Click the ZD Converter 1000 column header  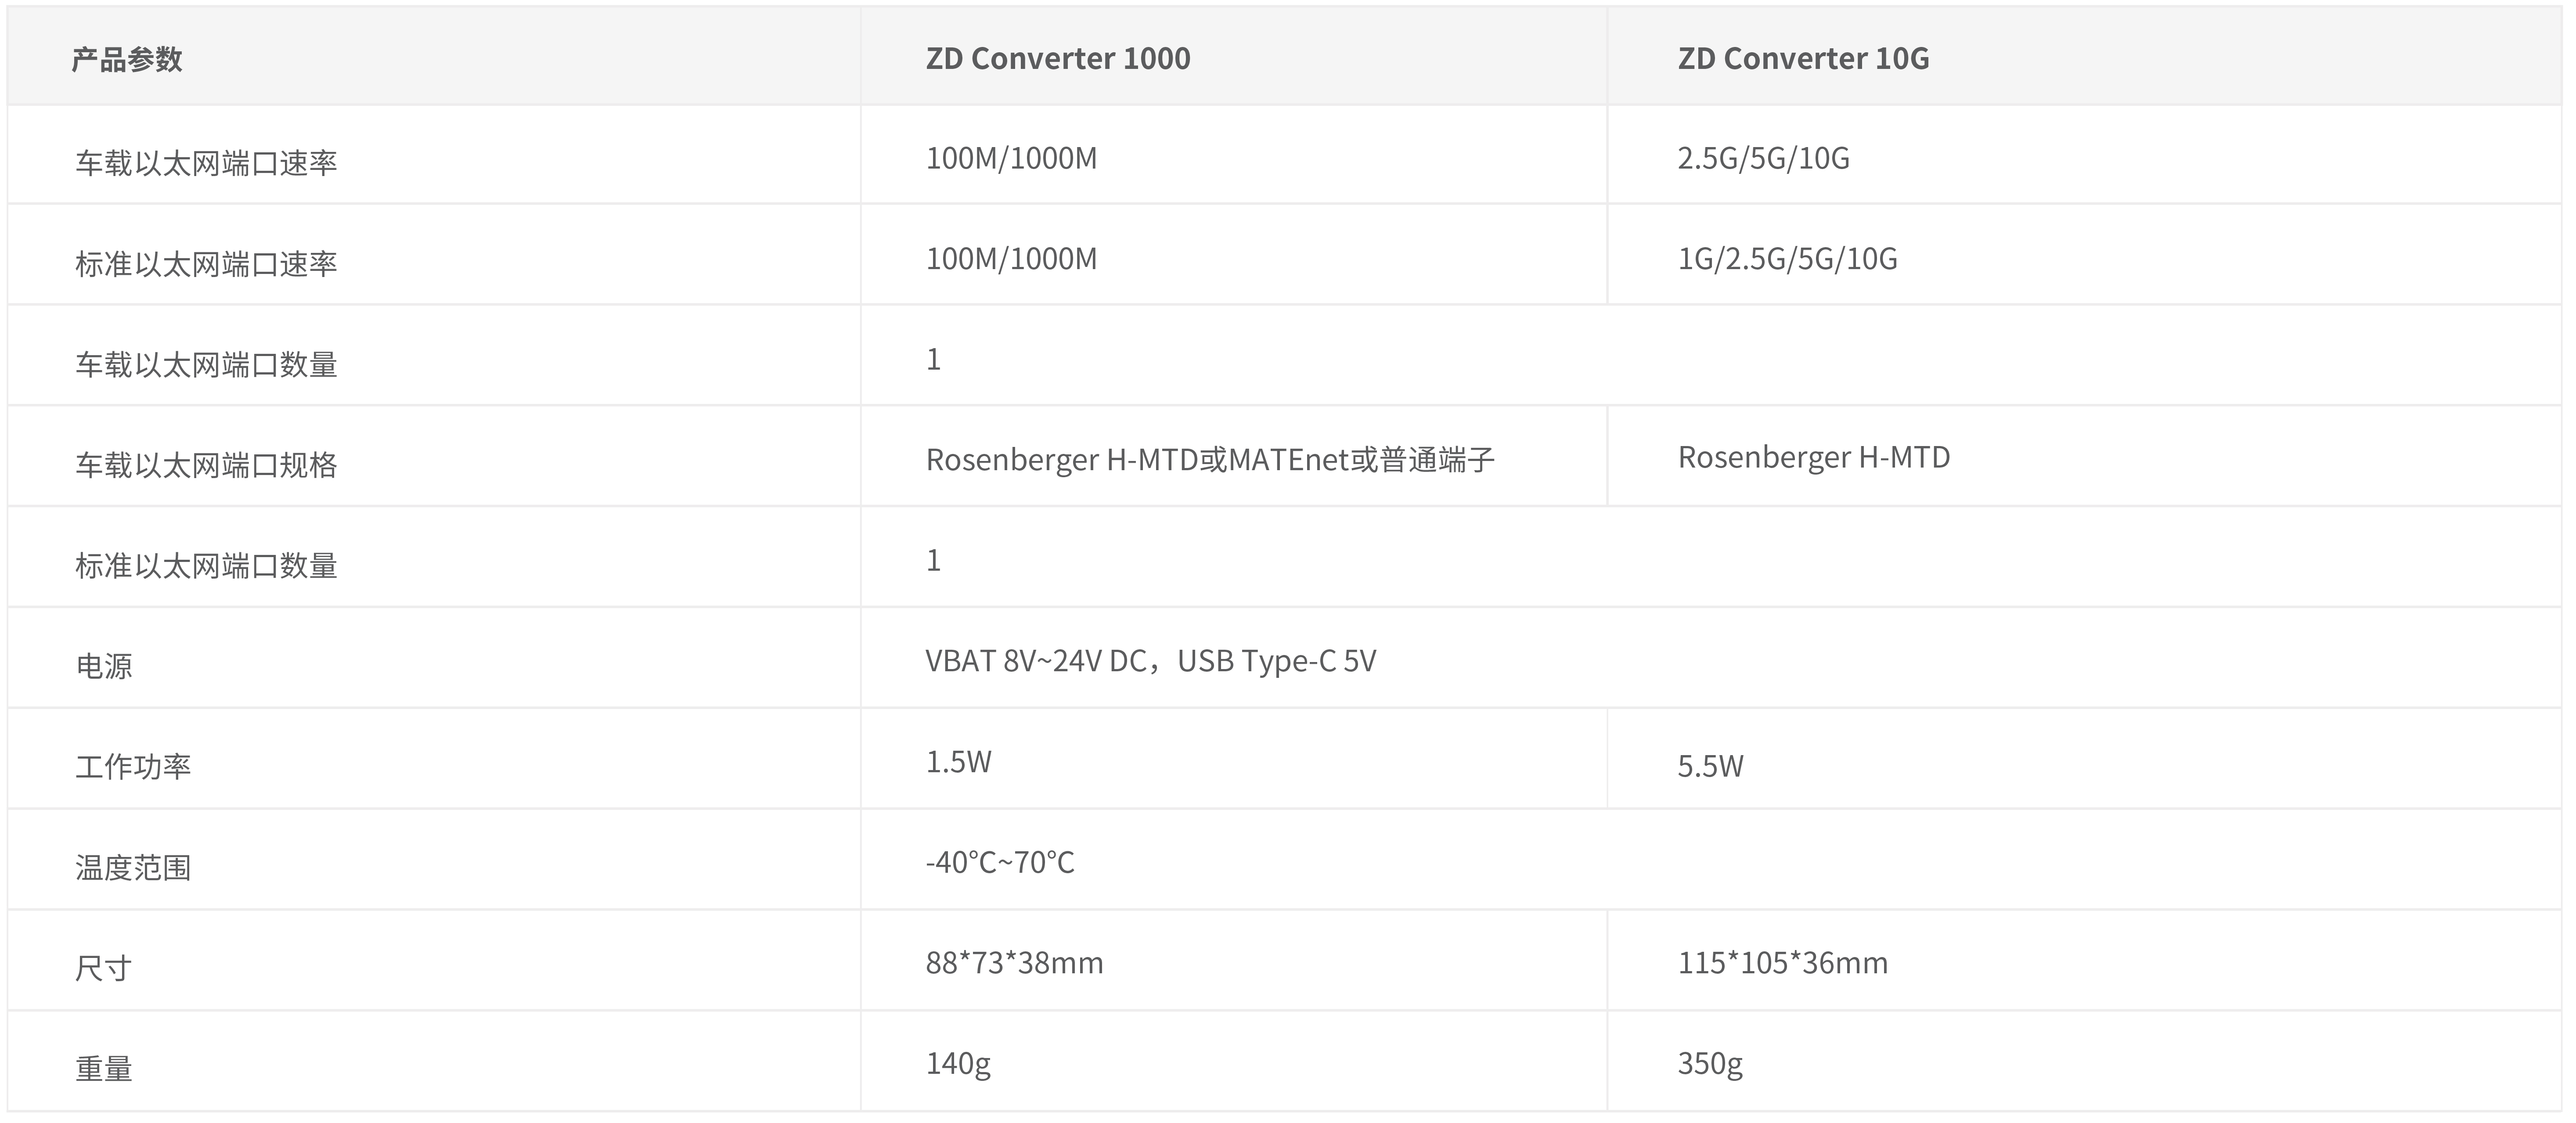(1058, 58)
